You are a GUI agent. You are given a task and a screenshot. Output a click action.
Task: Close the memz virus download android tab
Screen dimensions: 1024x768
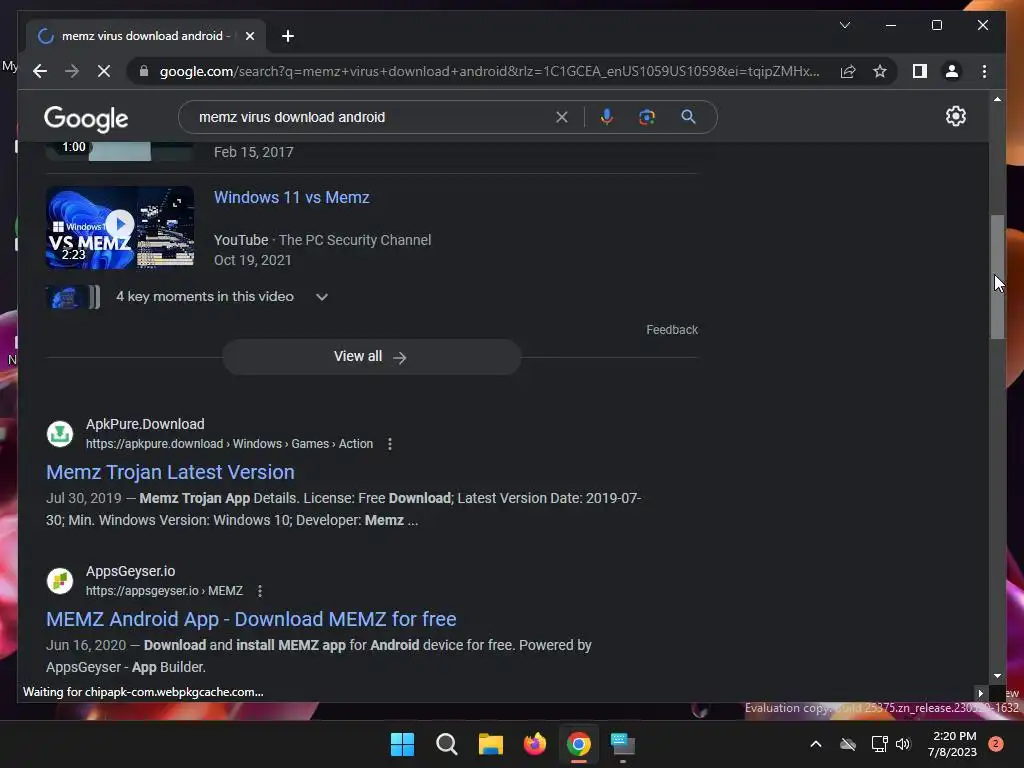(249, 36)
